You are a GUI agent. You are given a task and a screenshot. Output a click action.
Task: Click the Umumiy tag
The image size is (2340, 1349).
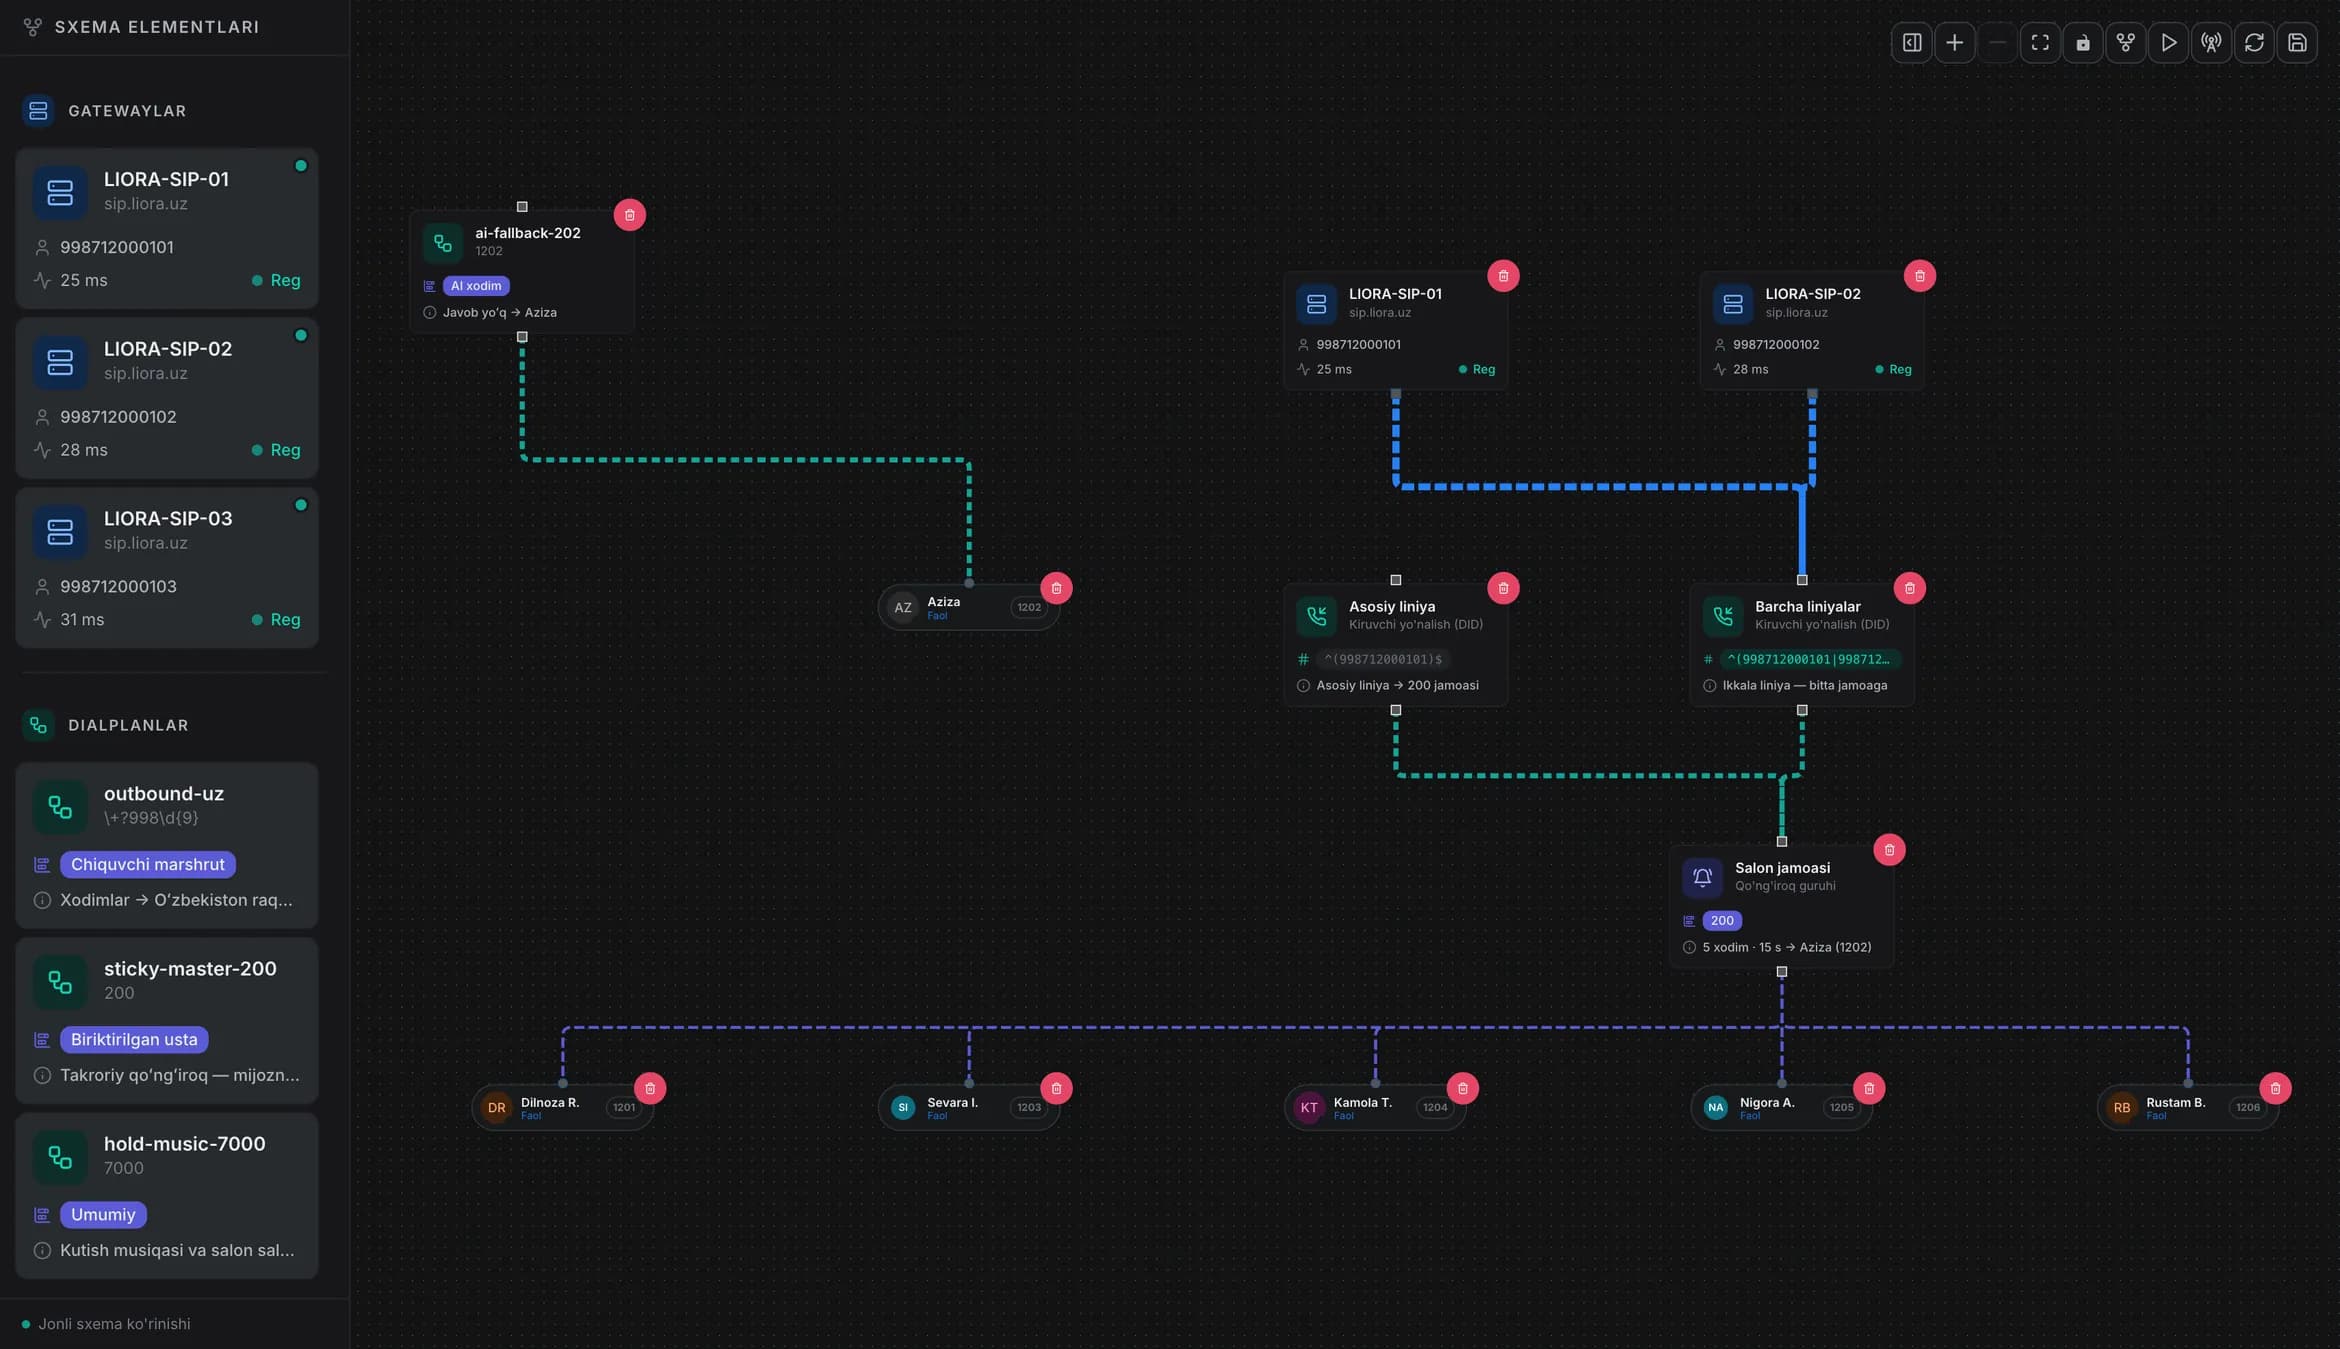click(x=103, y=1214)
